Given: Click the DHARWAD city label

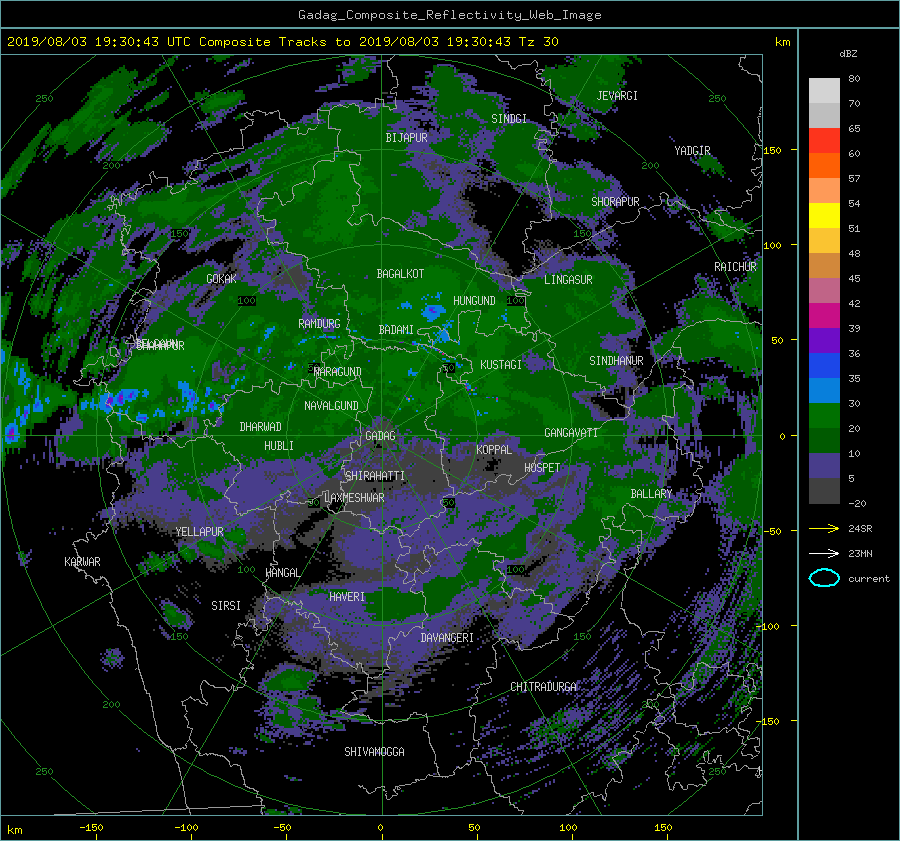Looking at the screenshot, I should pos(260,427).
